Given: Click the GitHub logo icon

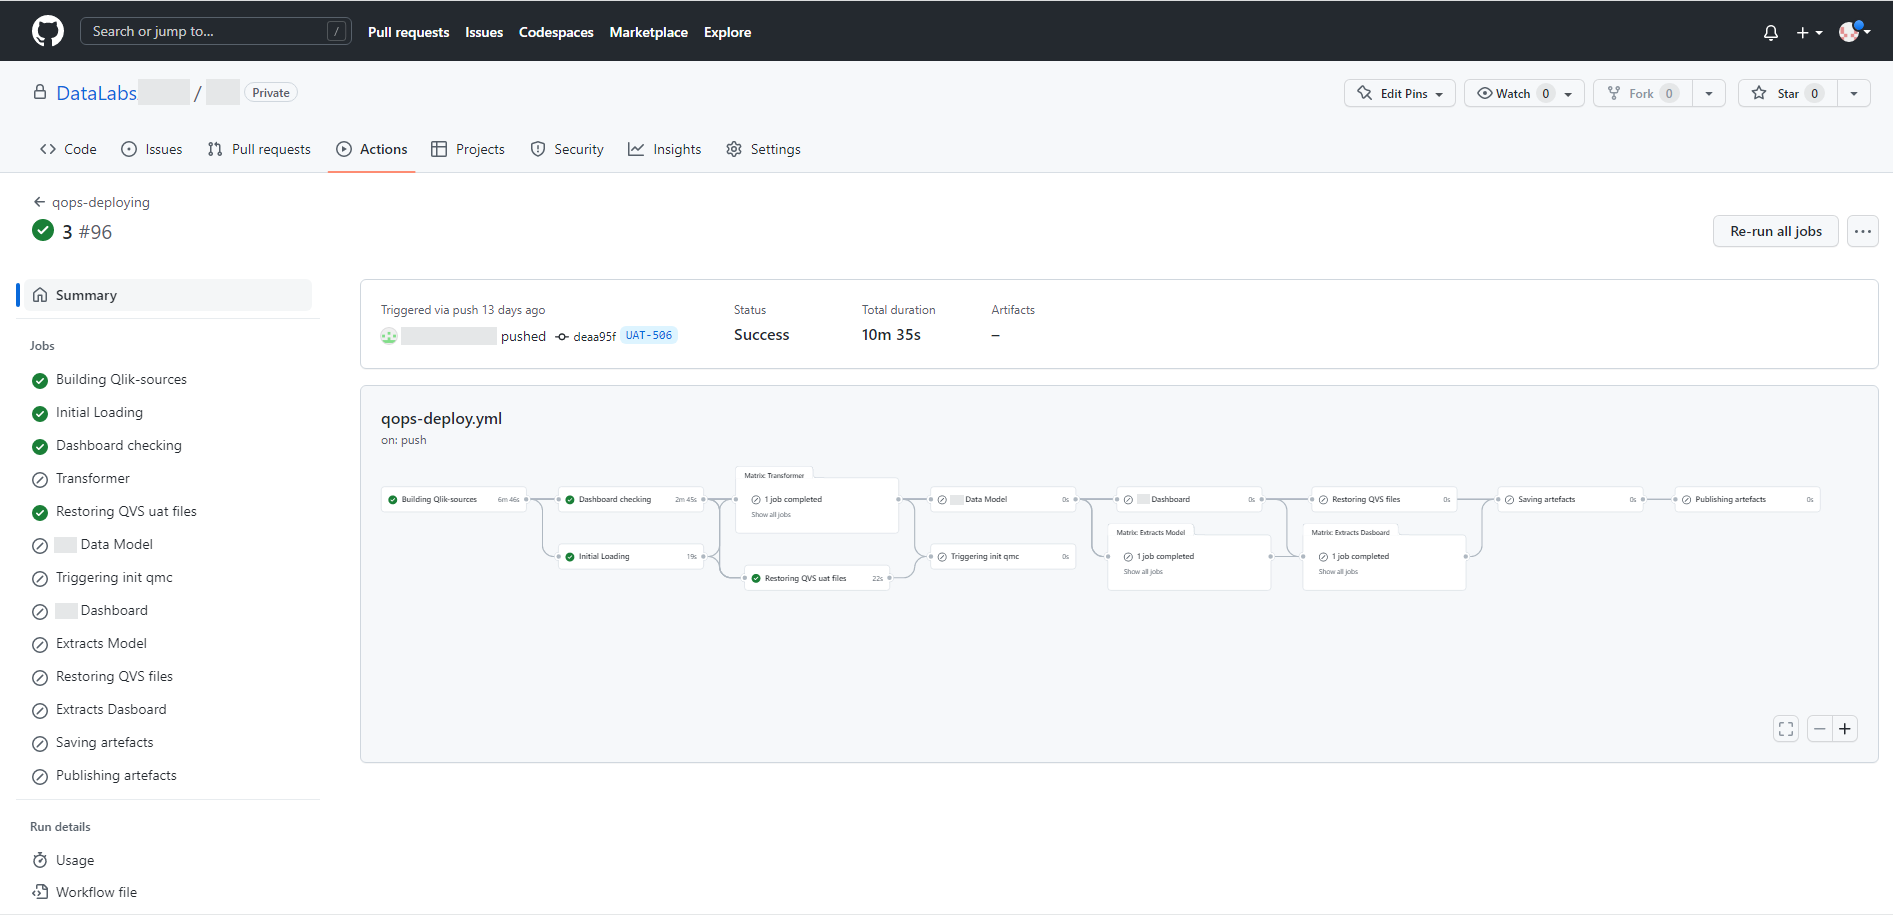Looking at the screenshot, I should coord(47,31).
